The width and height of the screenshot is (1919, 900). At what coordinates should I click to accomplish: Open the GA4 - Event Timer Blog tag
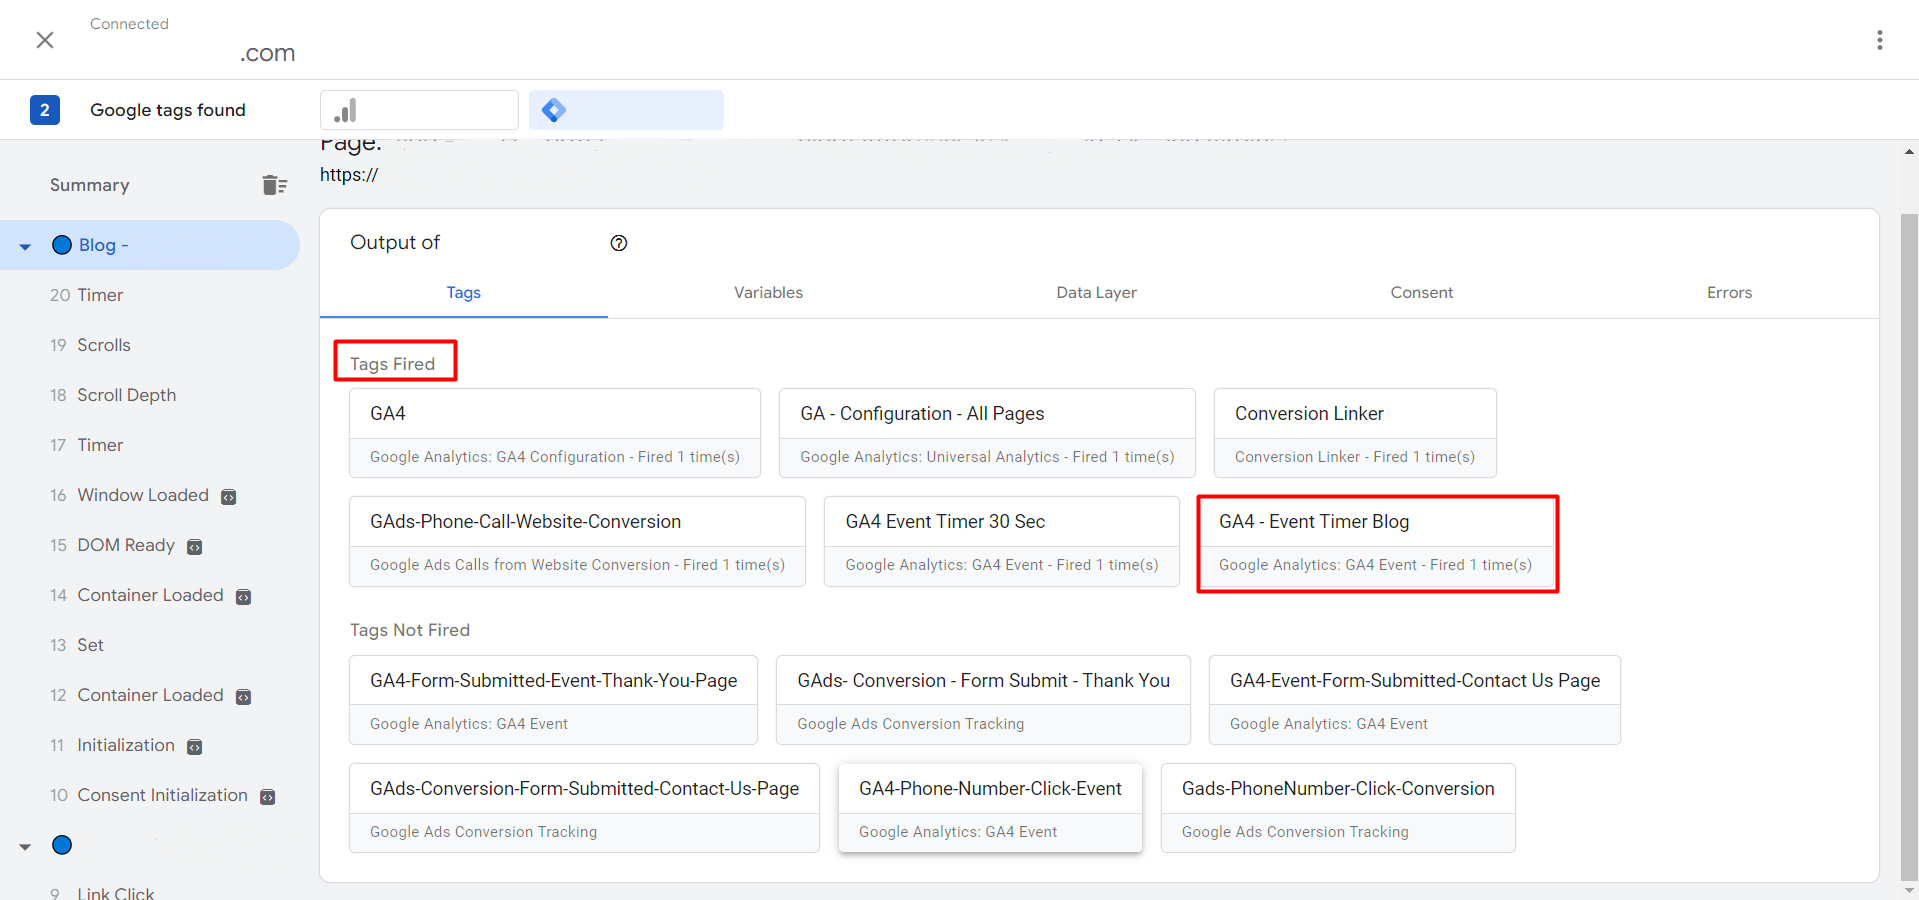click(x=1376, y=542)
